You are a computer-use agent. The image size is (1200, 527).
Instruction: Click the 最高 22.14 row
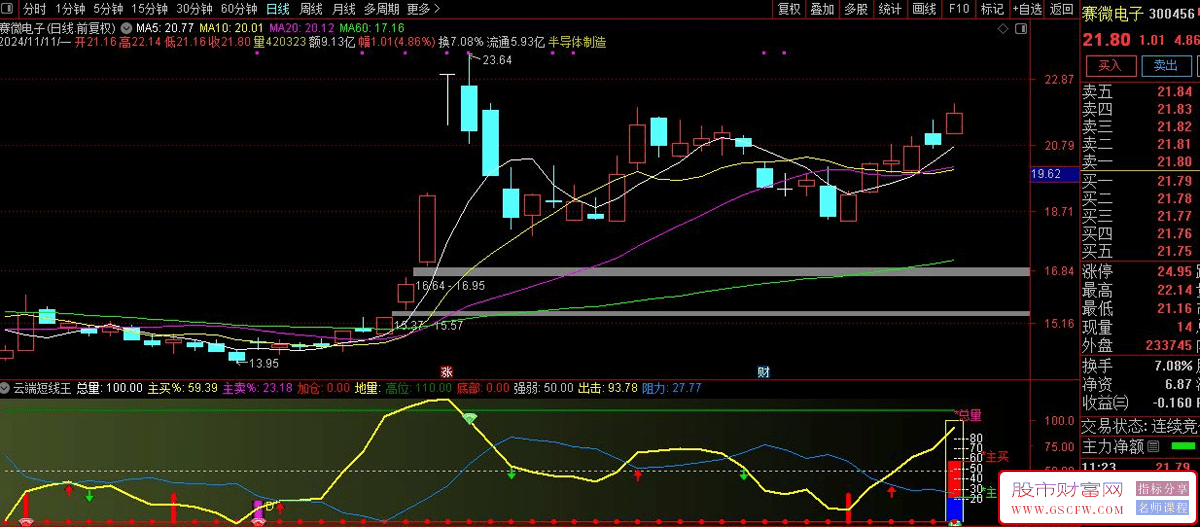click(x=1140, y=290)
